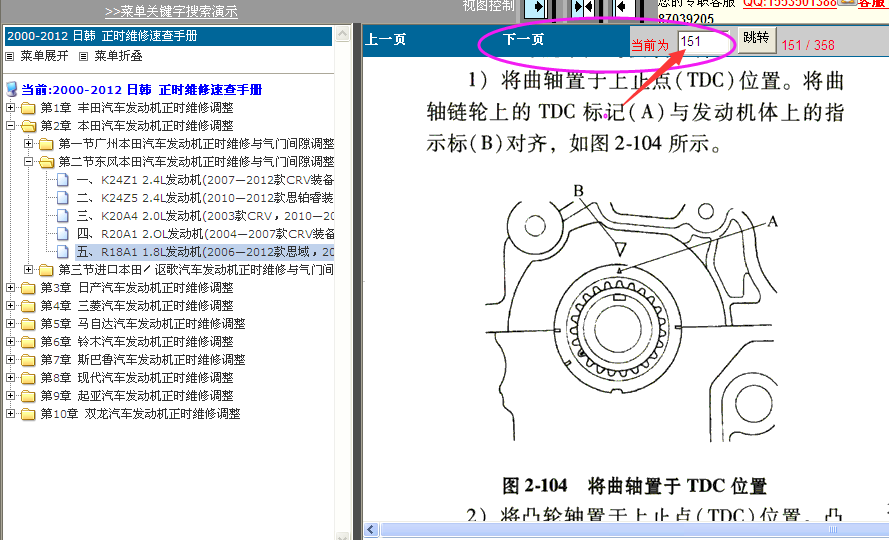
Task: Select the 第5章 马自达 folder icon
Action: pos(28,324)
